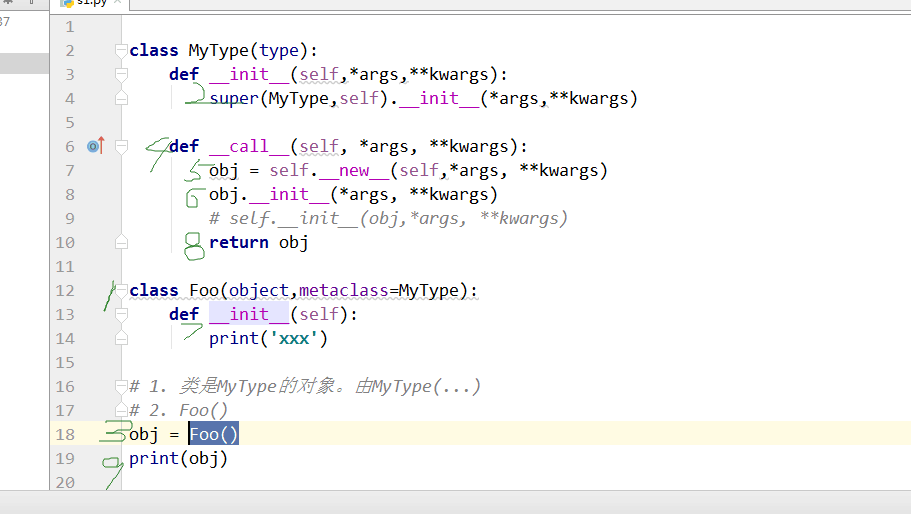Click __new__ in the self.__new__ call
Image resolution: width=911 pixels, height=514 pixels.
coord(354,170)
